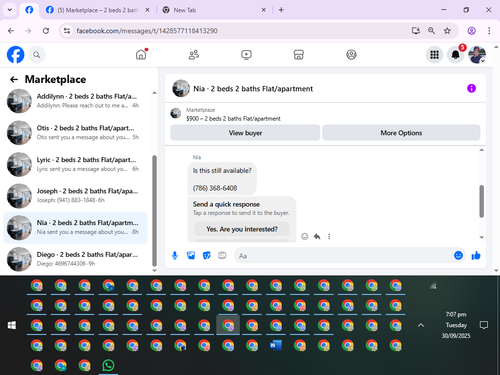Select Nia's conversation in the list
Image resolution: width=500 pixels, height=375 pixels.
click(x=76, y=228)
